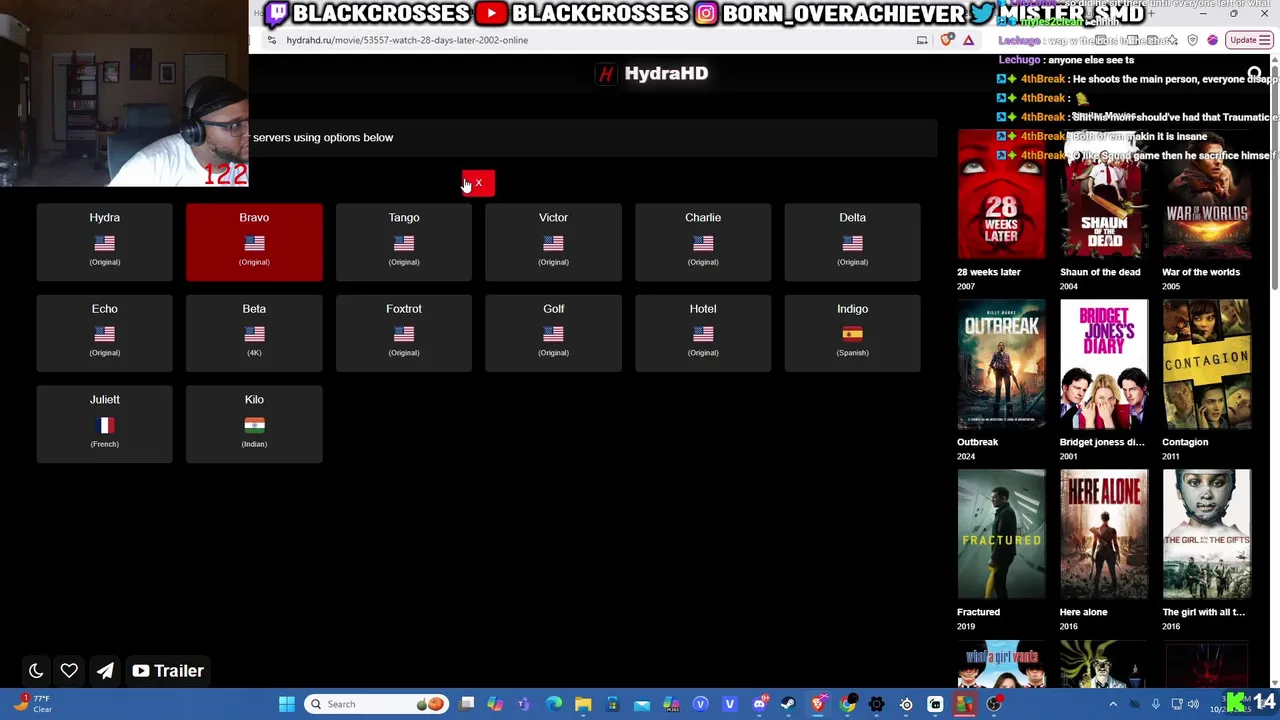
Task: Share via the paper plane icon
Action: tap(105, 671)
